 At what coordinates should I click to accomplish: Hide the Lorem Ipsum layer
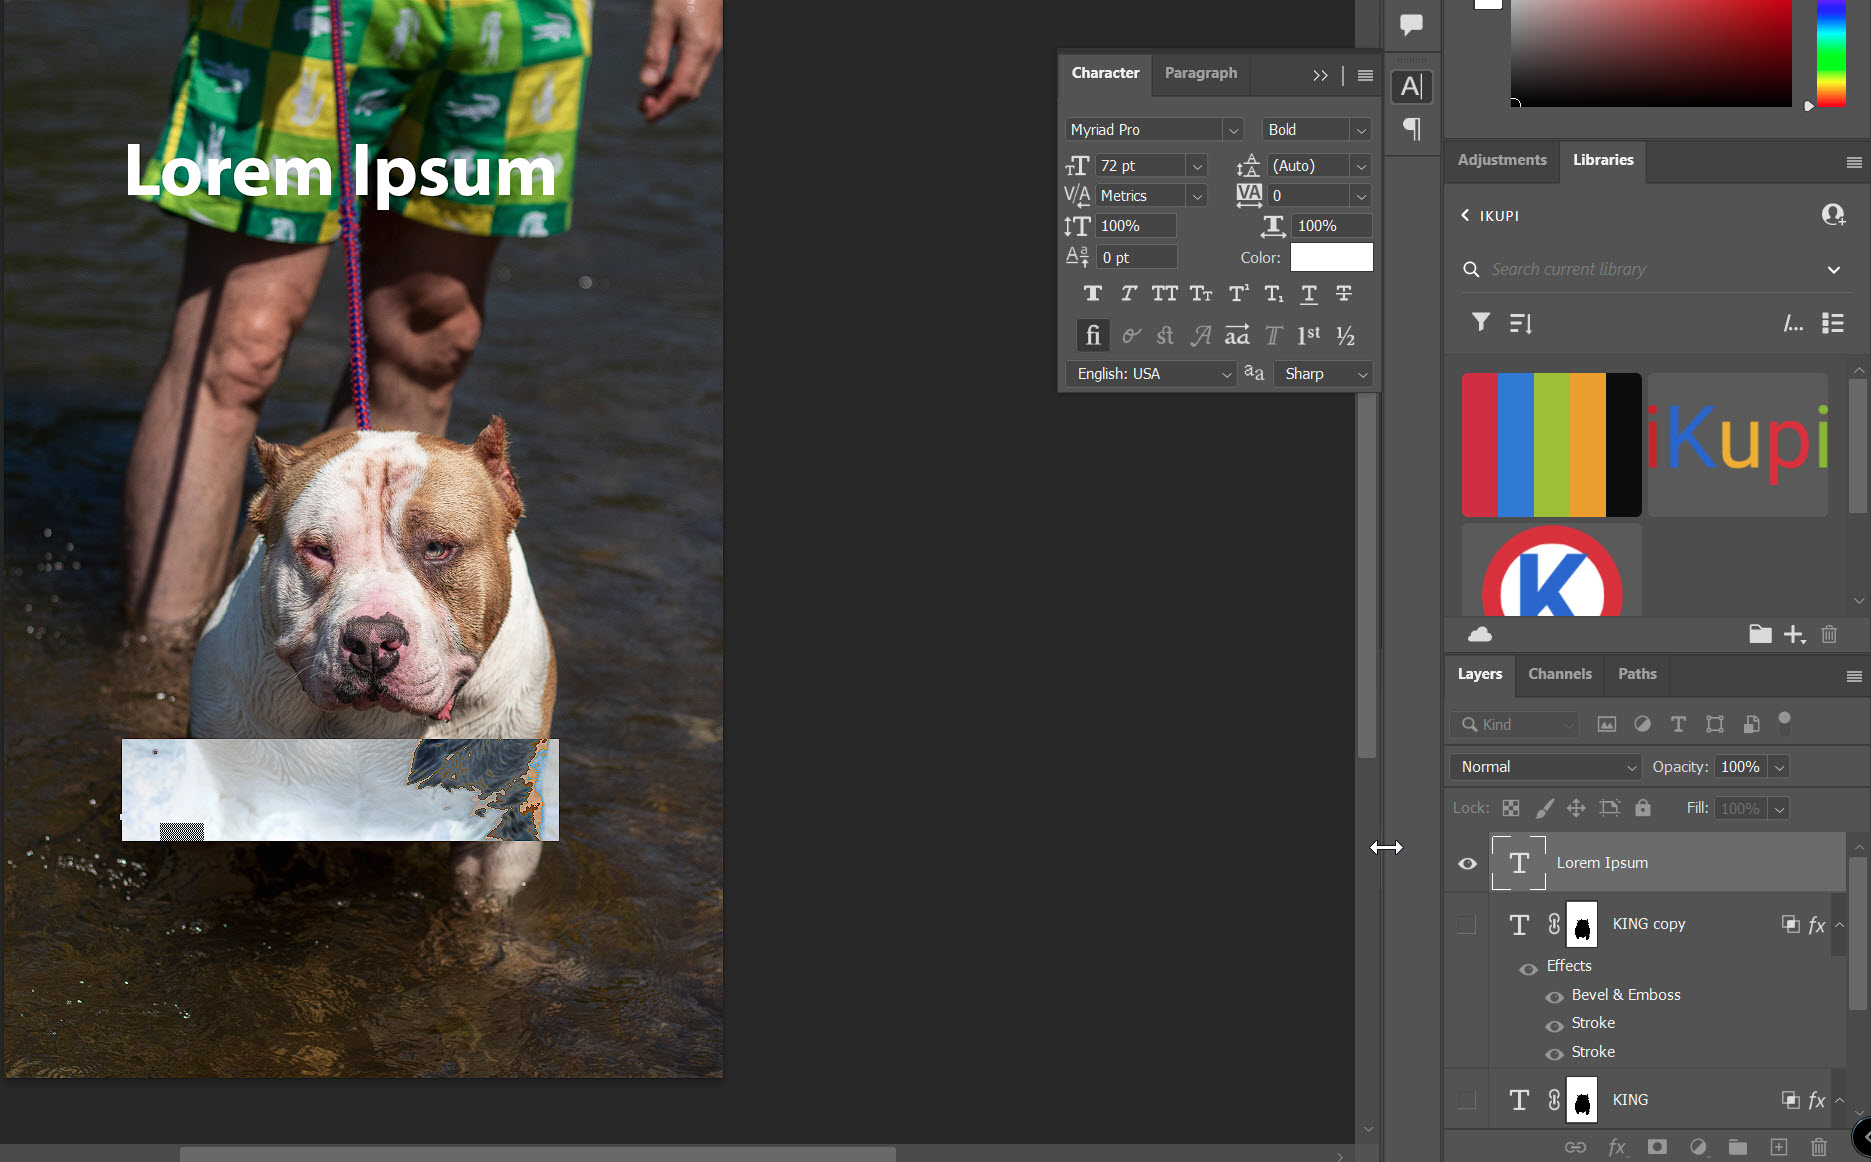[1467, 862]
